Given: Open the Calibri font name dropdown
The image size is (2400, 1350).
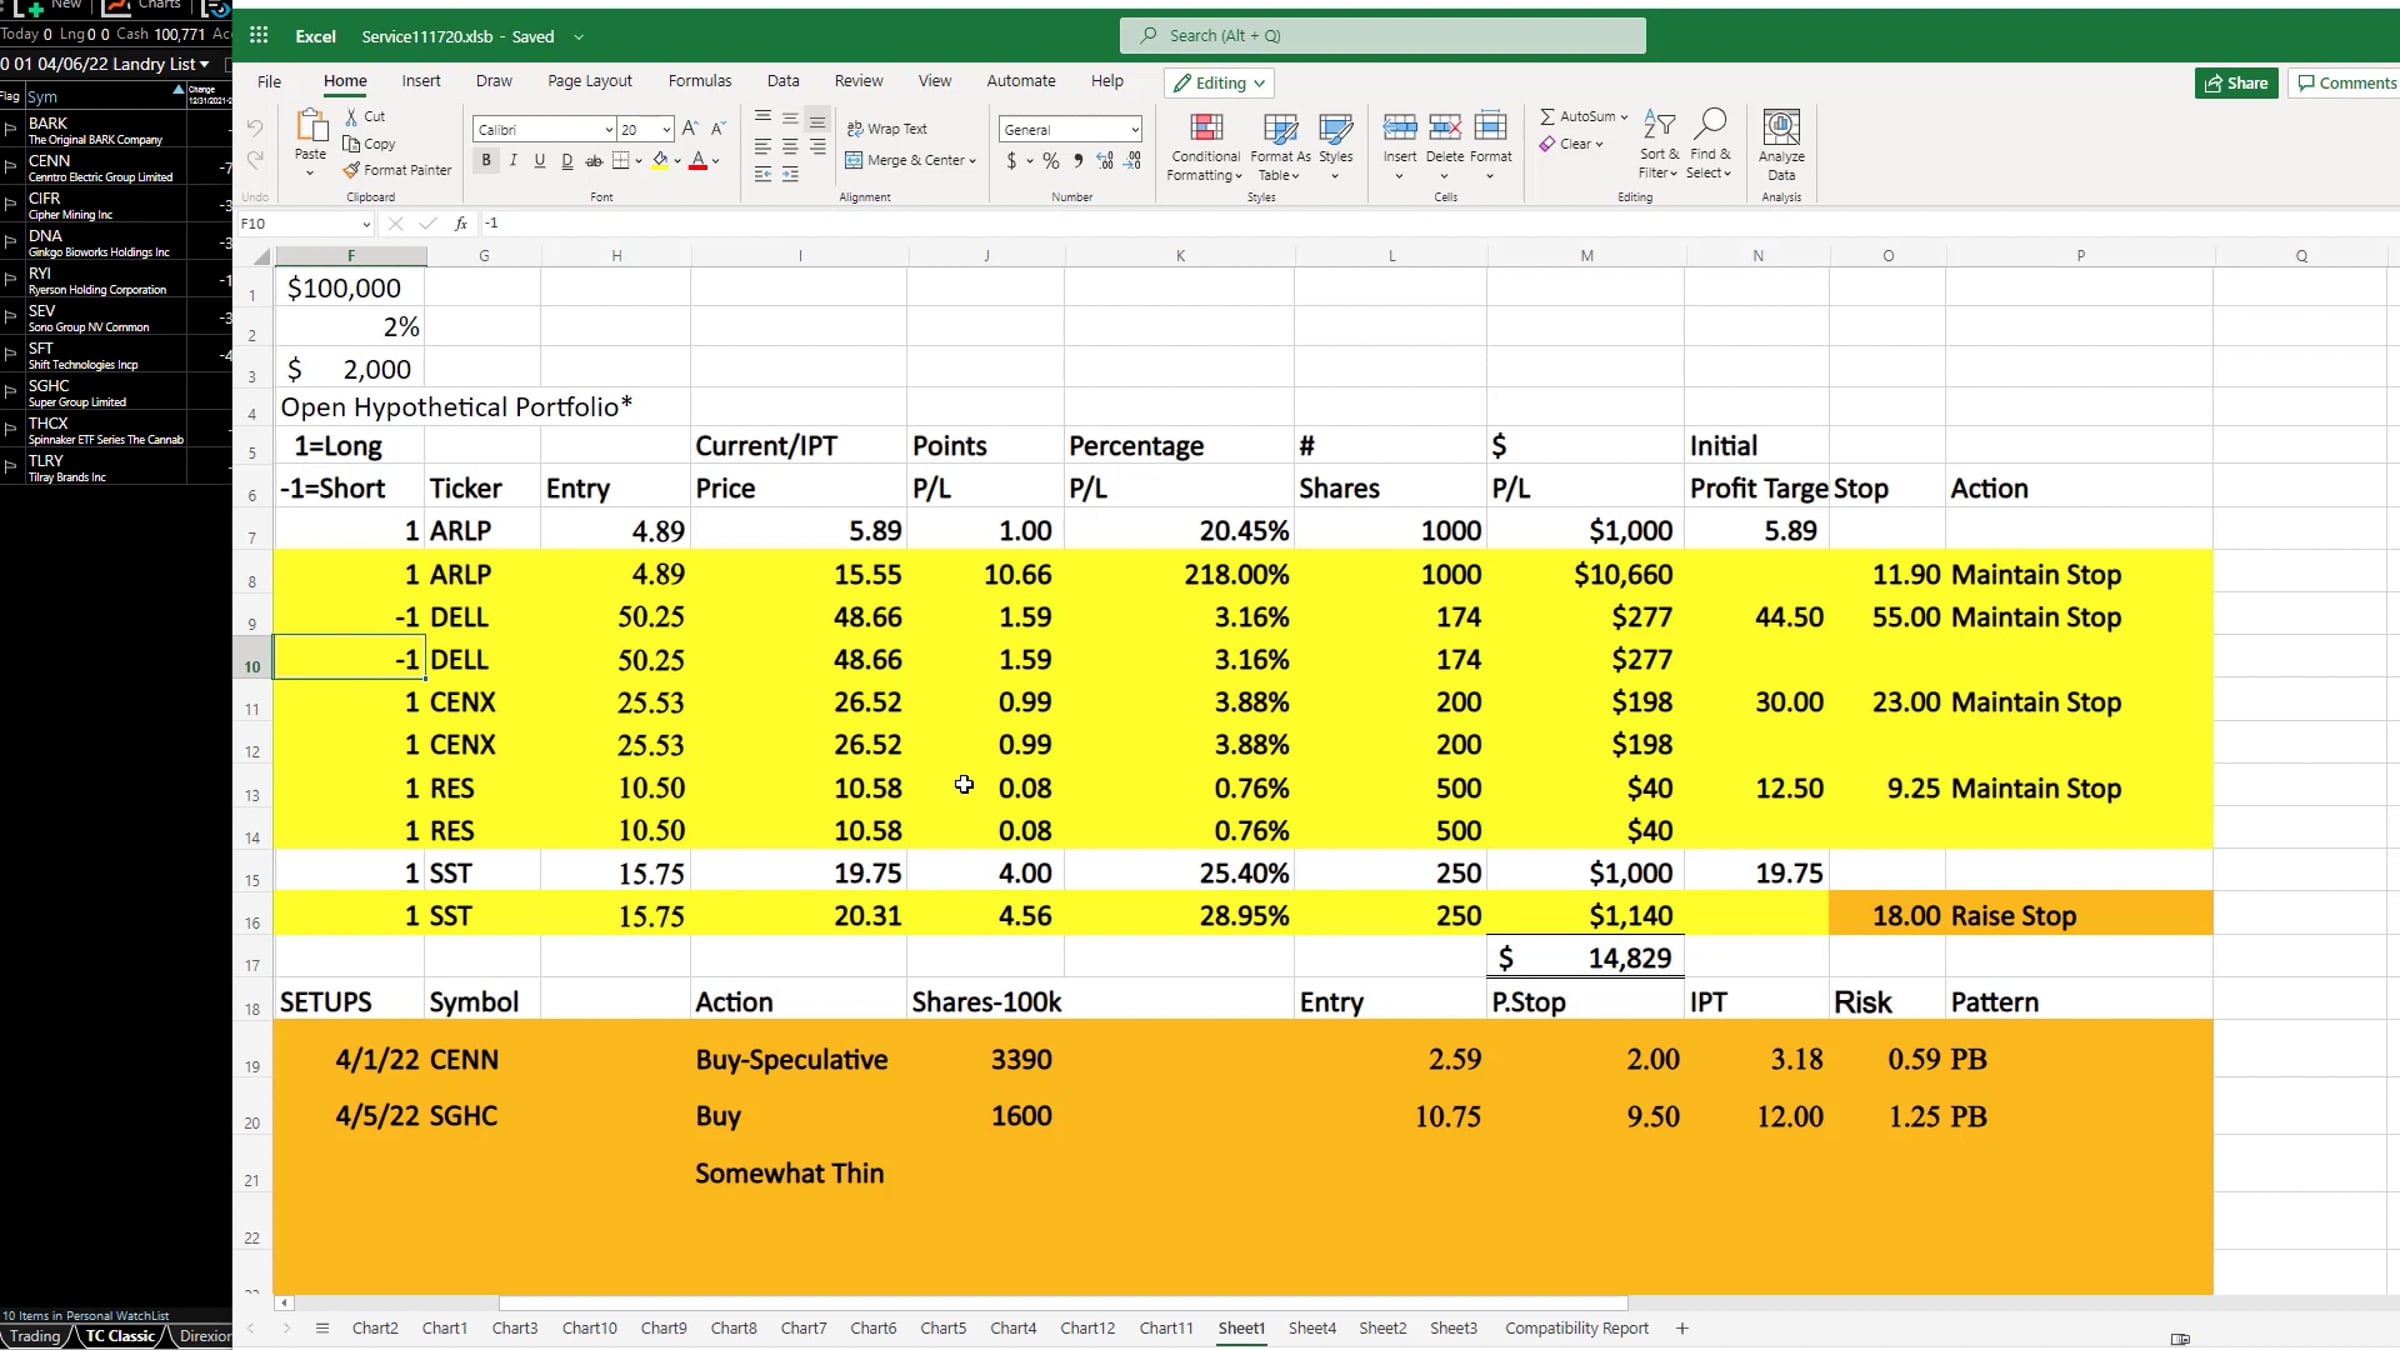Looking at the screenshot, I should (608, 130).
